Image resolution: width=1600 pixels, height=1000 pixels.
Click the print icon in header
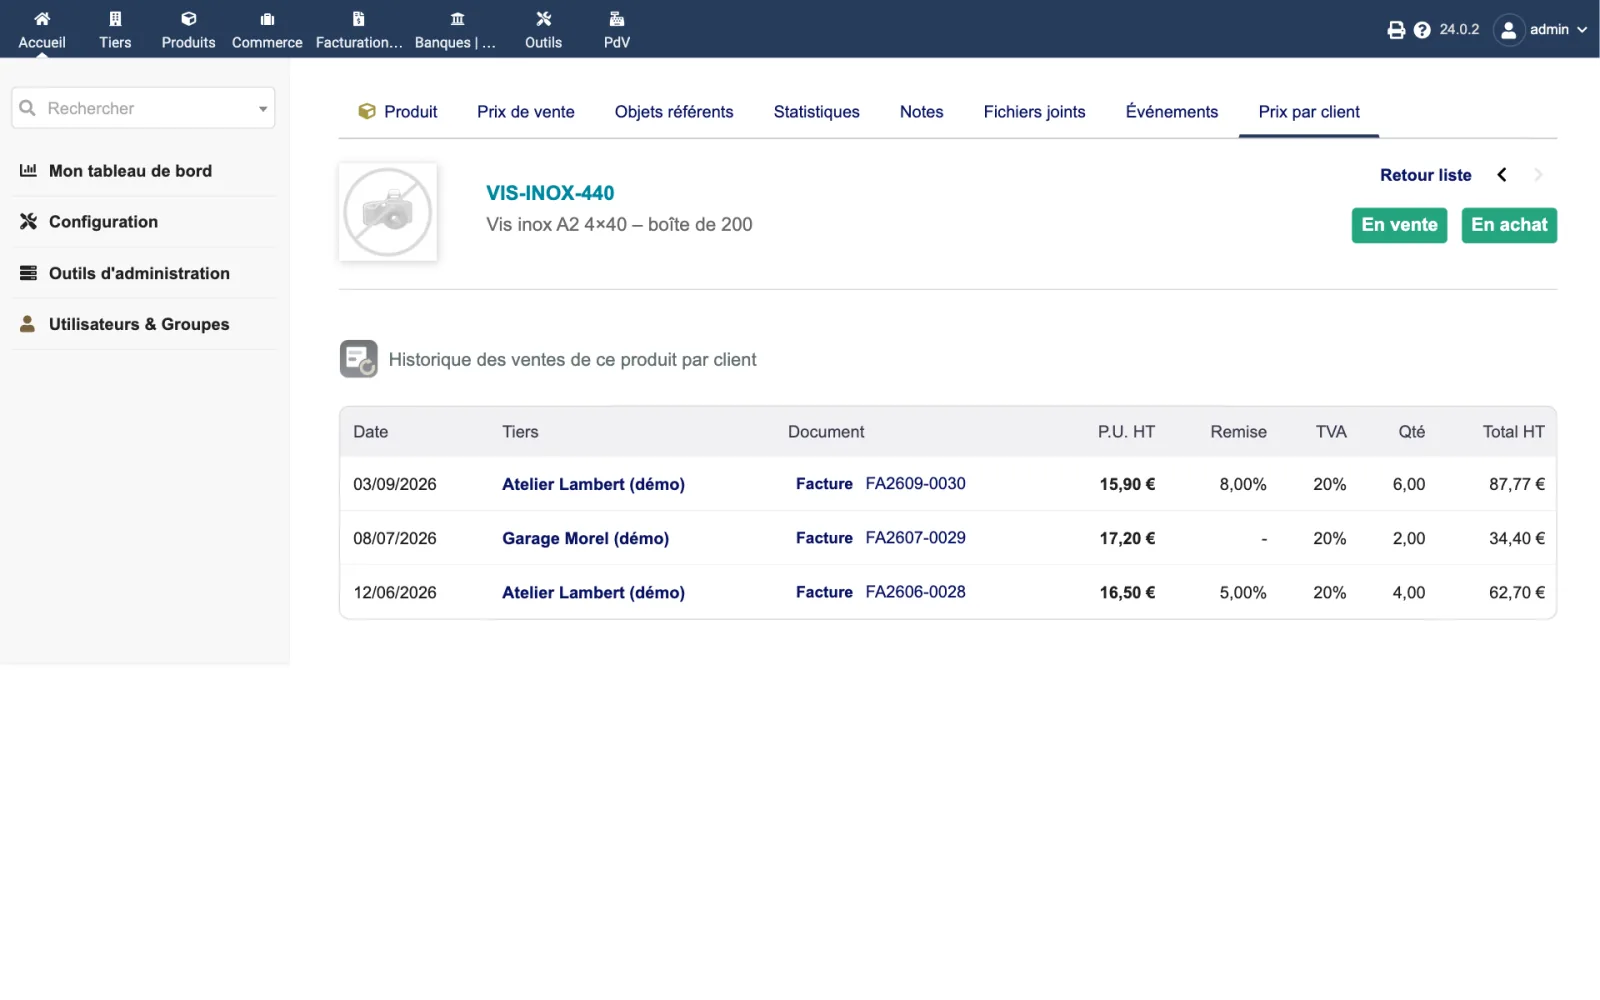point(1396,30)
